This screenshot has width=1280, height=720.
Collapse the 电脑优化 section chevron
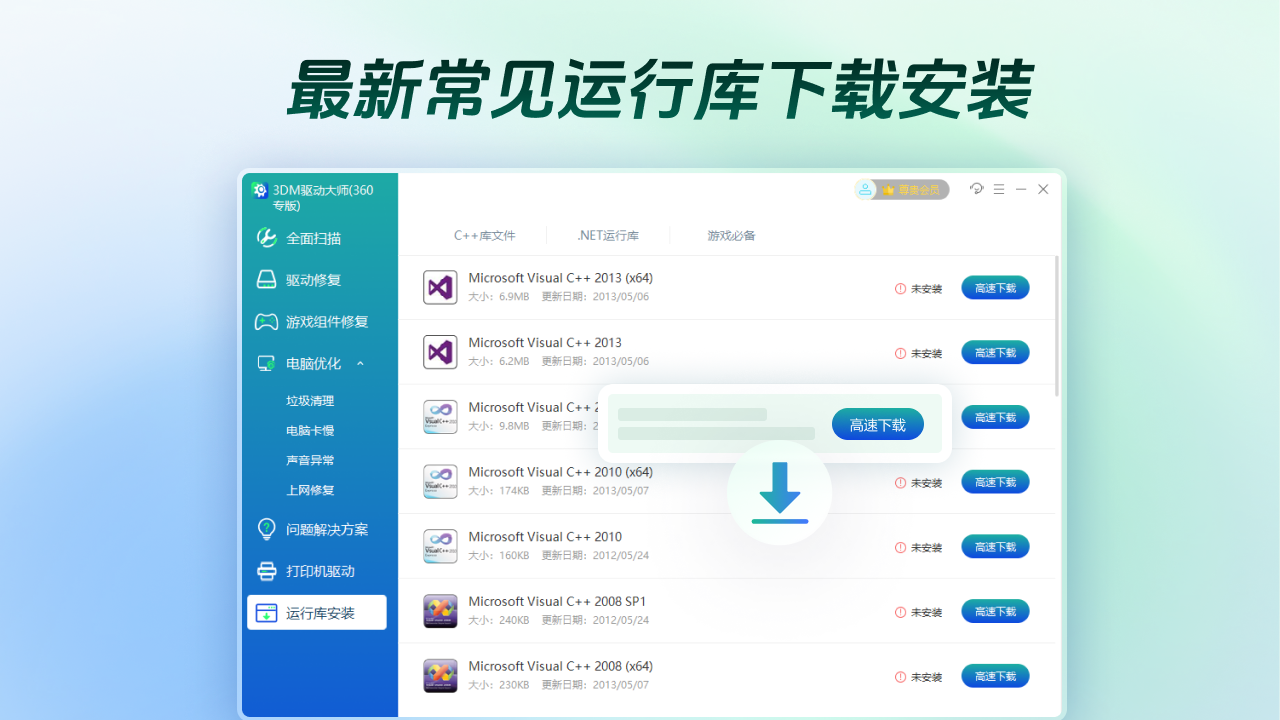360,364
